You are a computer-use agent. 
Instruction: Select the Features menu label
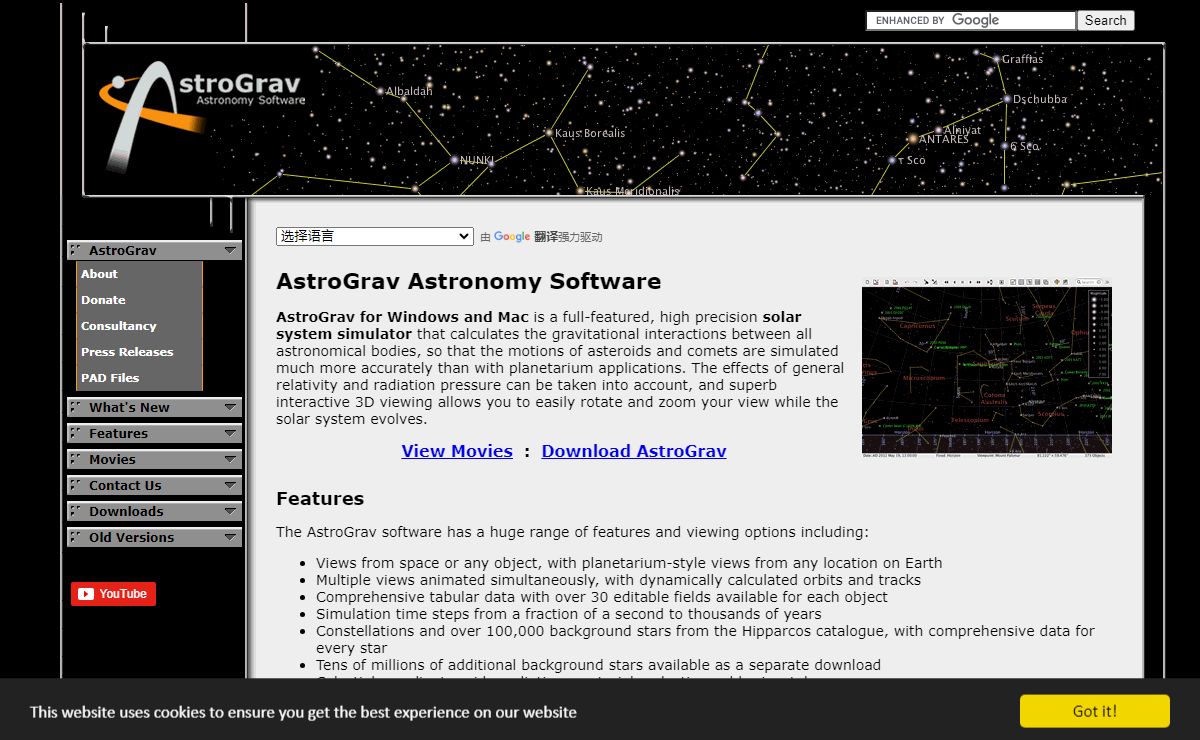[118, 433]
